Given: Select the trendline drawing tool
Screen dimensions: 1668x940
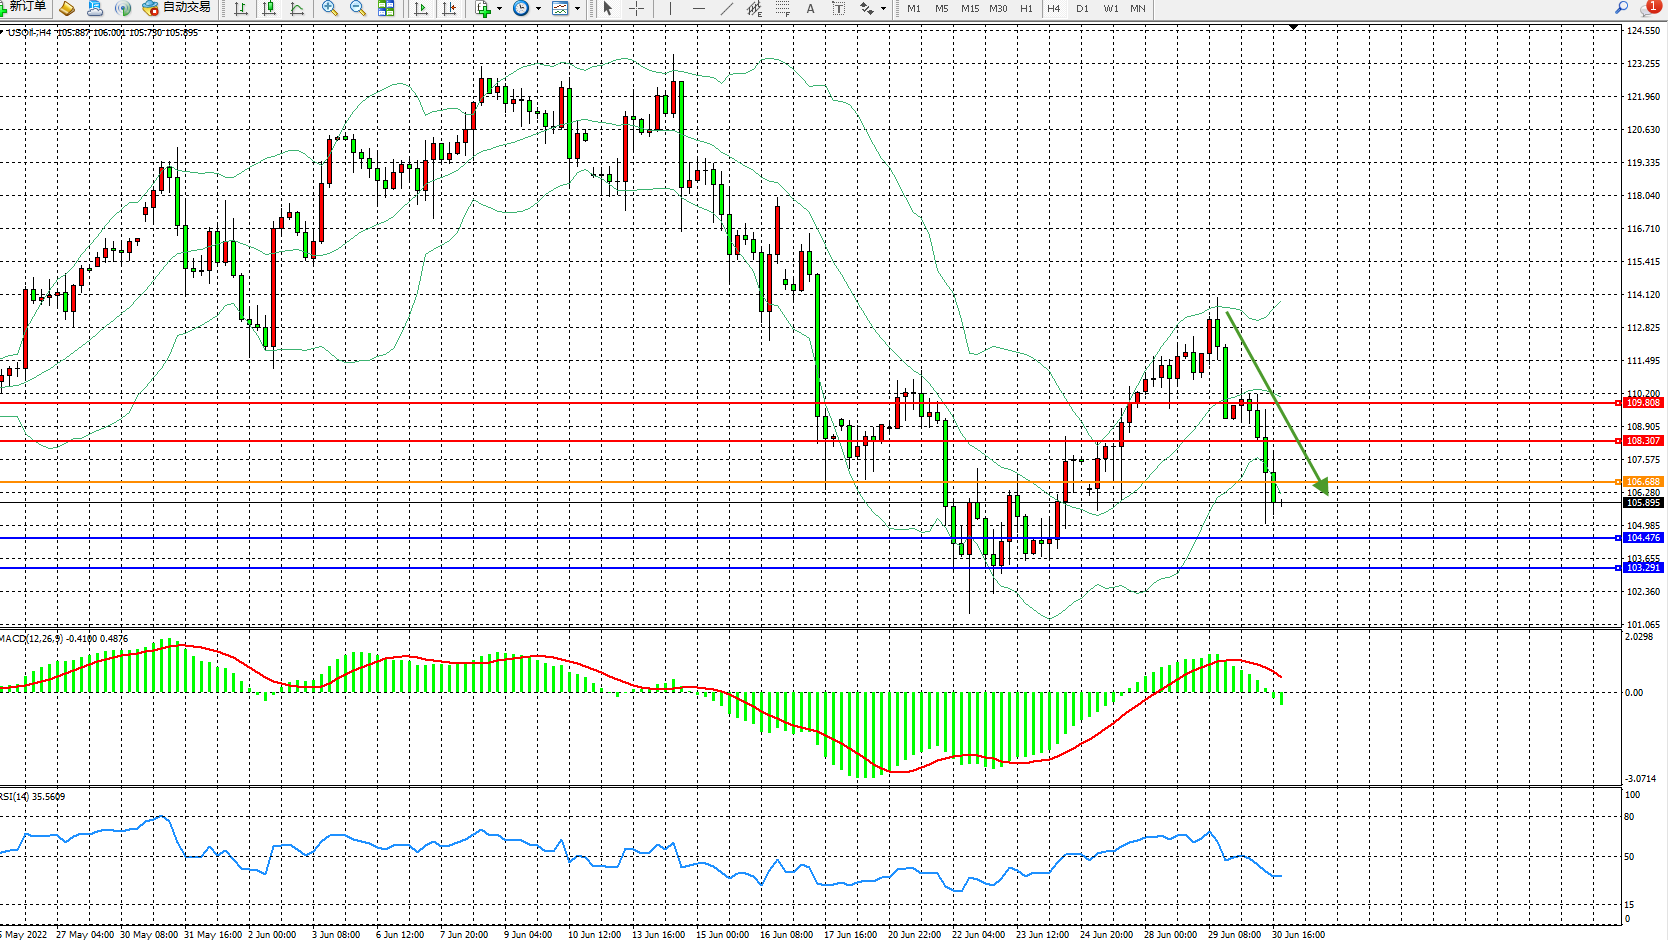Looking at the screenshot, I should click(x=727, y=9).
